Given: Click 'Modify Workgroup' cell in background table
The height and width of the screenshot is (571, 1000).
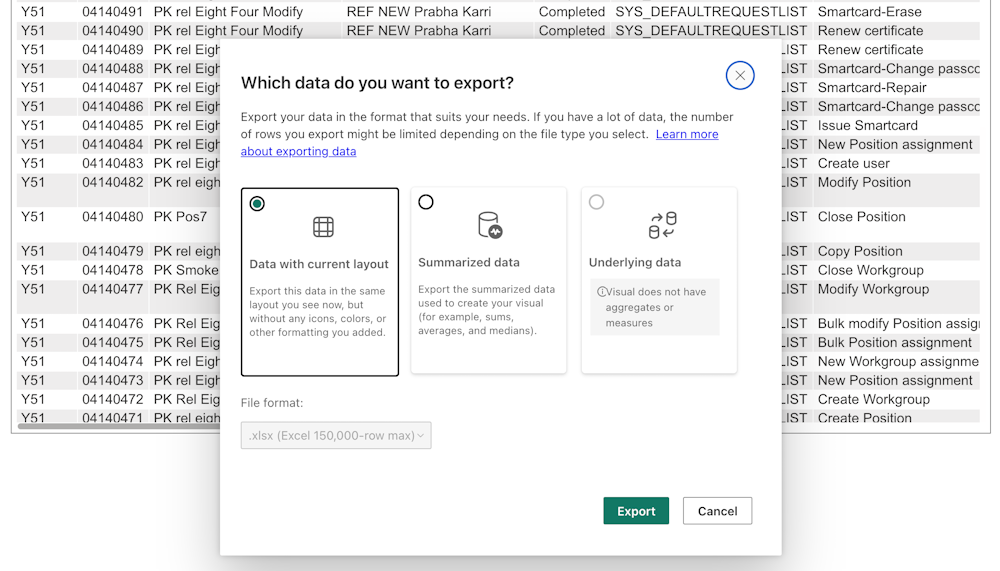Looking at the screenshot, I should pyautogui.click(x=873, y=289).
